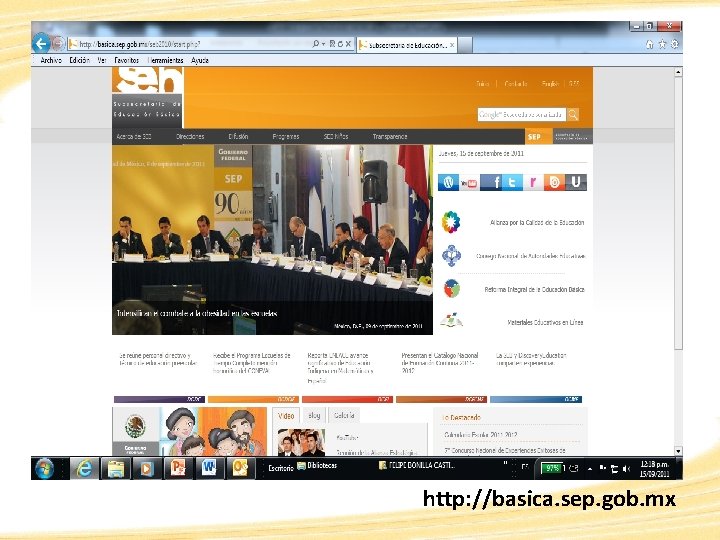Click the Reforma Integral globe logo icon
The height and width of the screenshot is (540, 720).
[452, 289]
